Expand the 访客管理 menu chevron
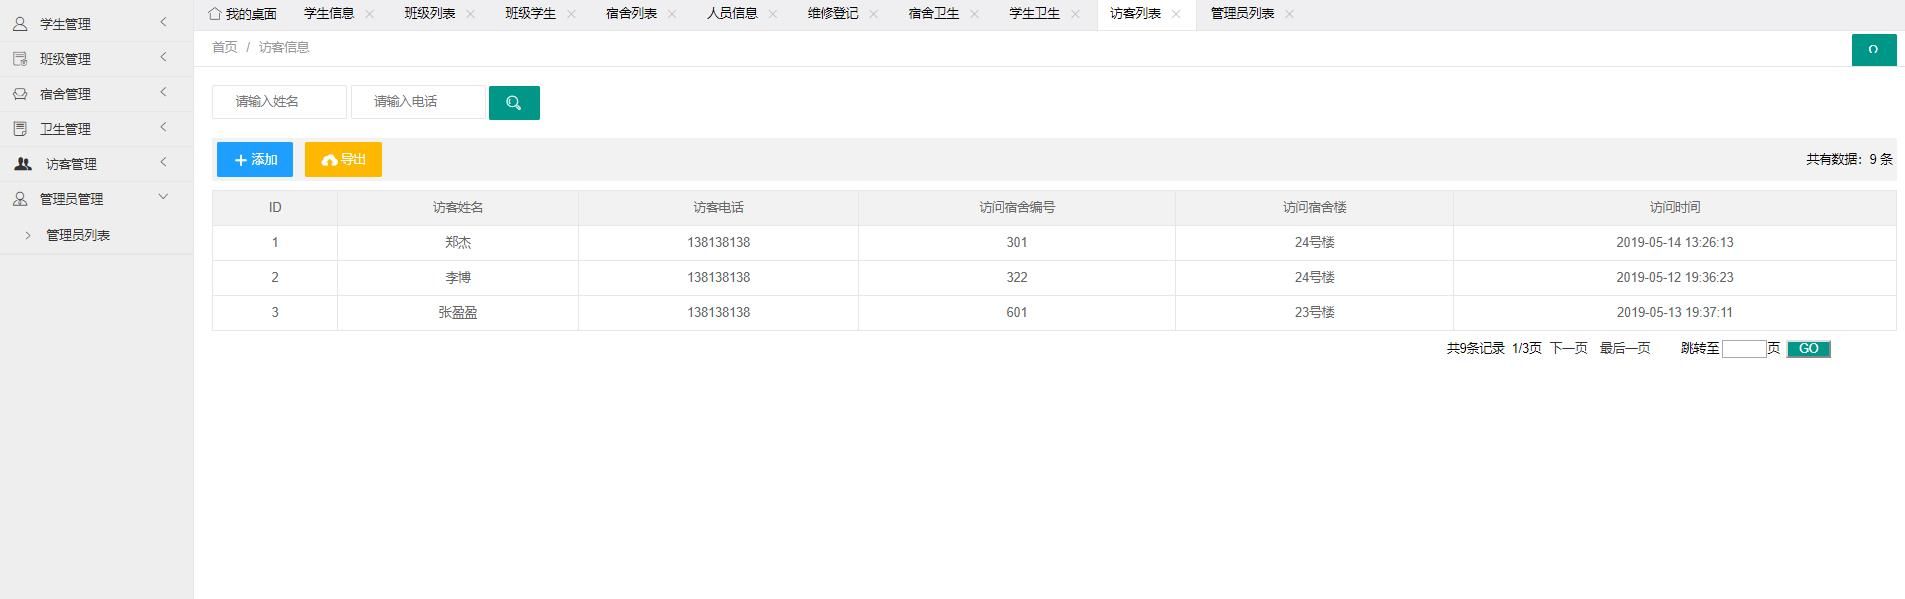 tap(163, 162)
